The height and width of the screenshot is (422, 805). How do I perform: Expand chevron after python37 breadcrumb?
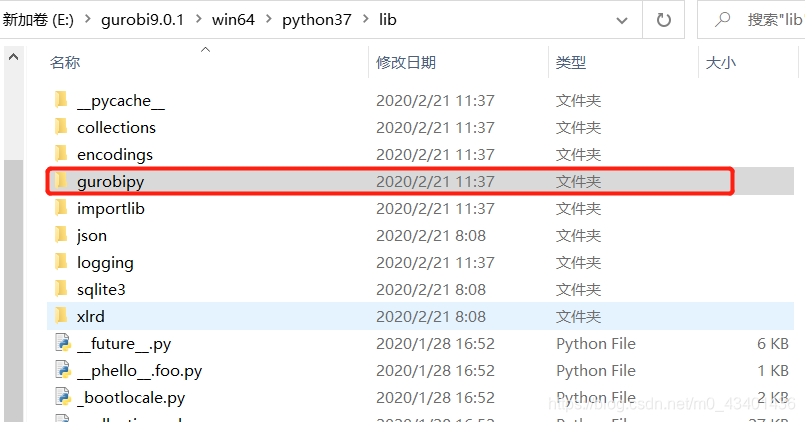pyautogui.click(x=366, y=20)
